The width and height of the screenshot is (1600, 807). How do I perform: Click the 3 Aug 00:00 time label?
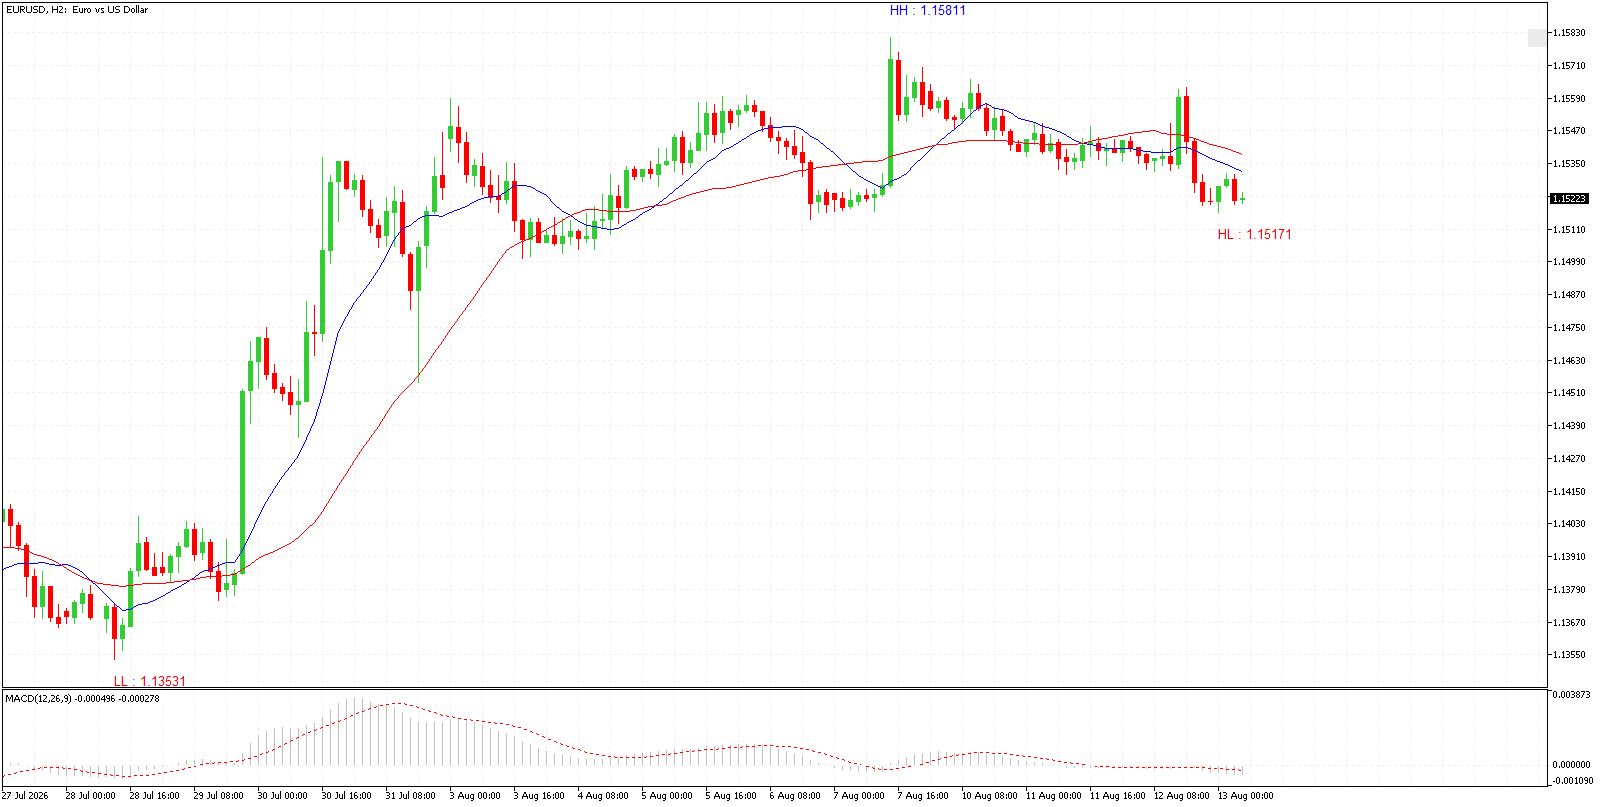(x=475, y=796)
